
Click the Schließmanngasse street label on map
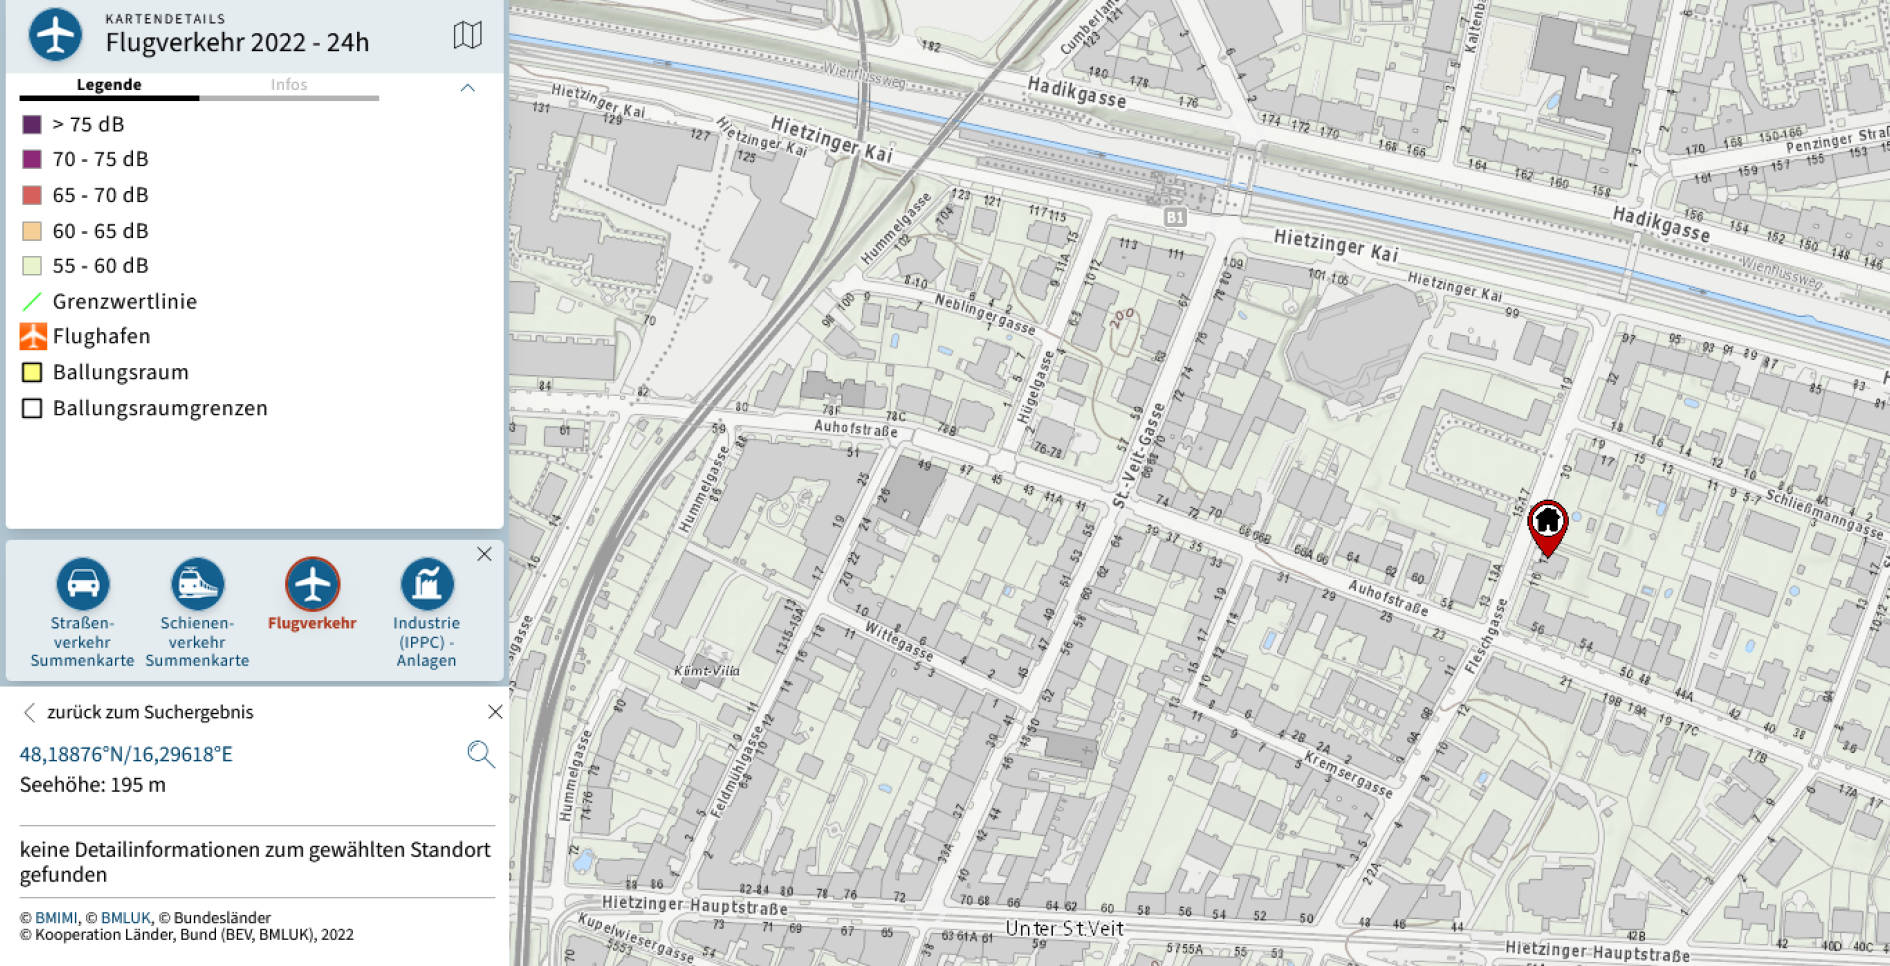(x=1824, y=514)
